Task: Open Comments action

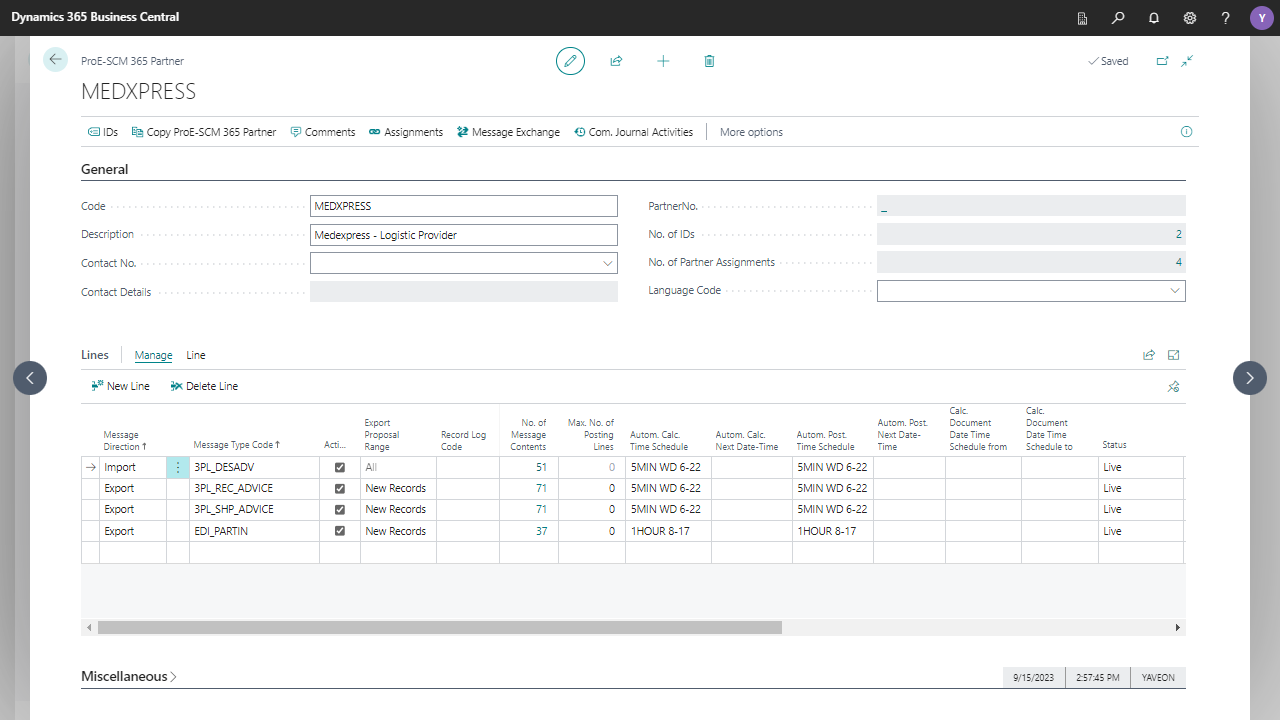Action: point(323,132)
